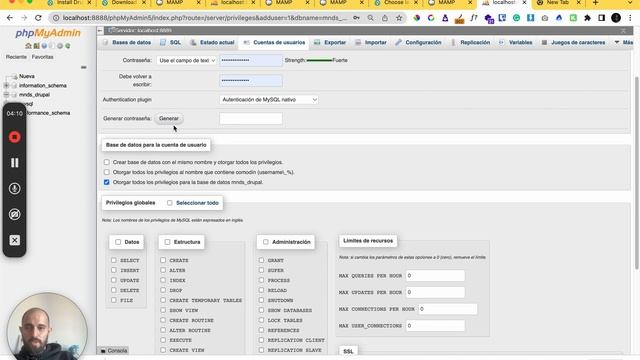
Task: Check Seleccionar todo global privileges
Action: click(169, 203)
